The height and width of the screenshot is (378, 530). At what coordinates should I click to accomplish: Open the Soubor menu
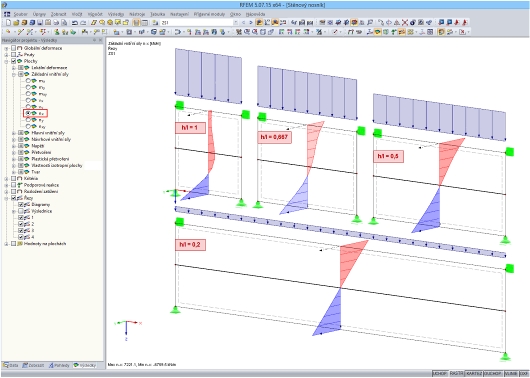(x=20, y=14)
